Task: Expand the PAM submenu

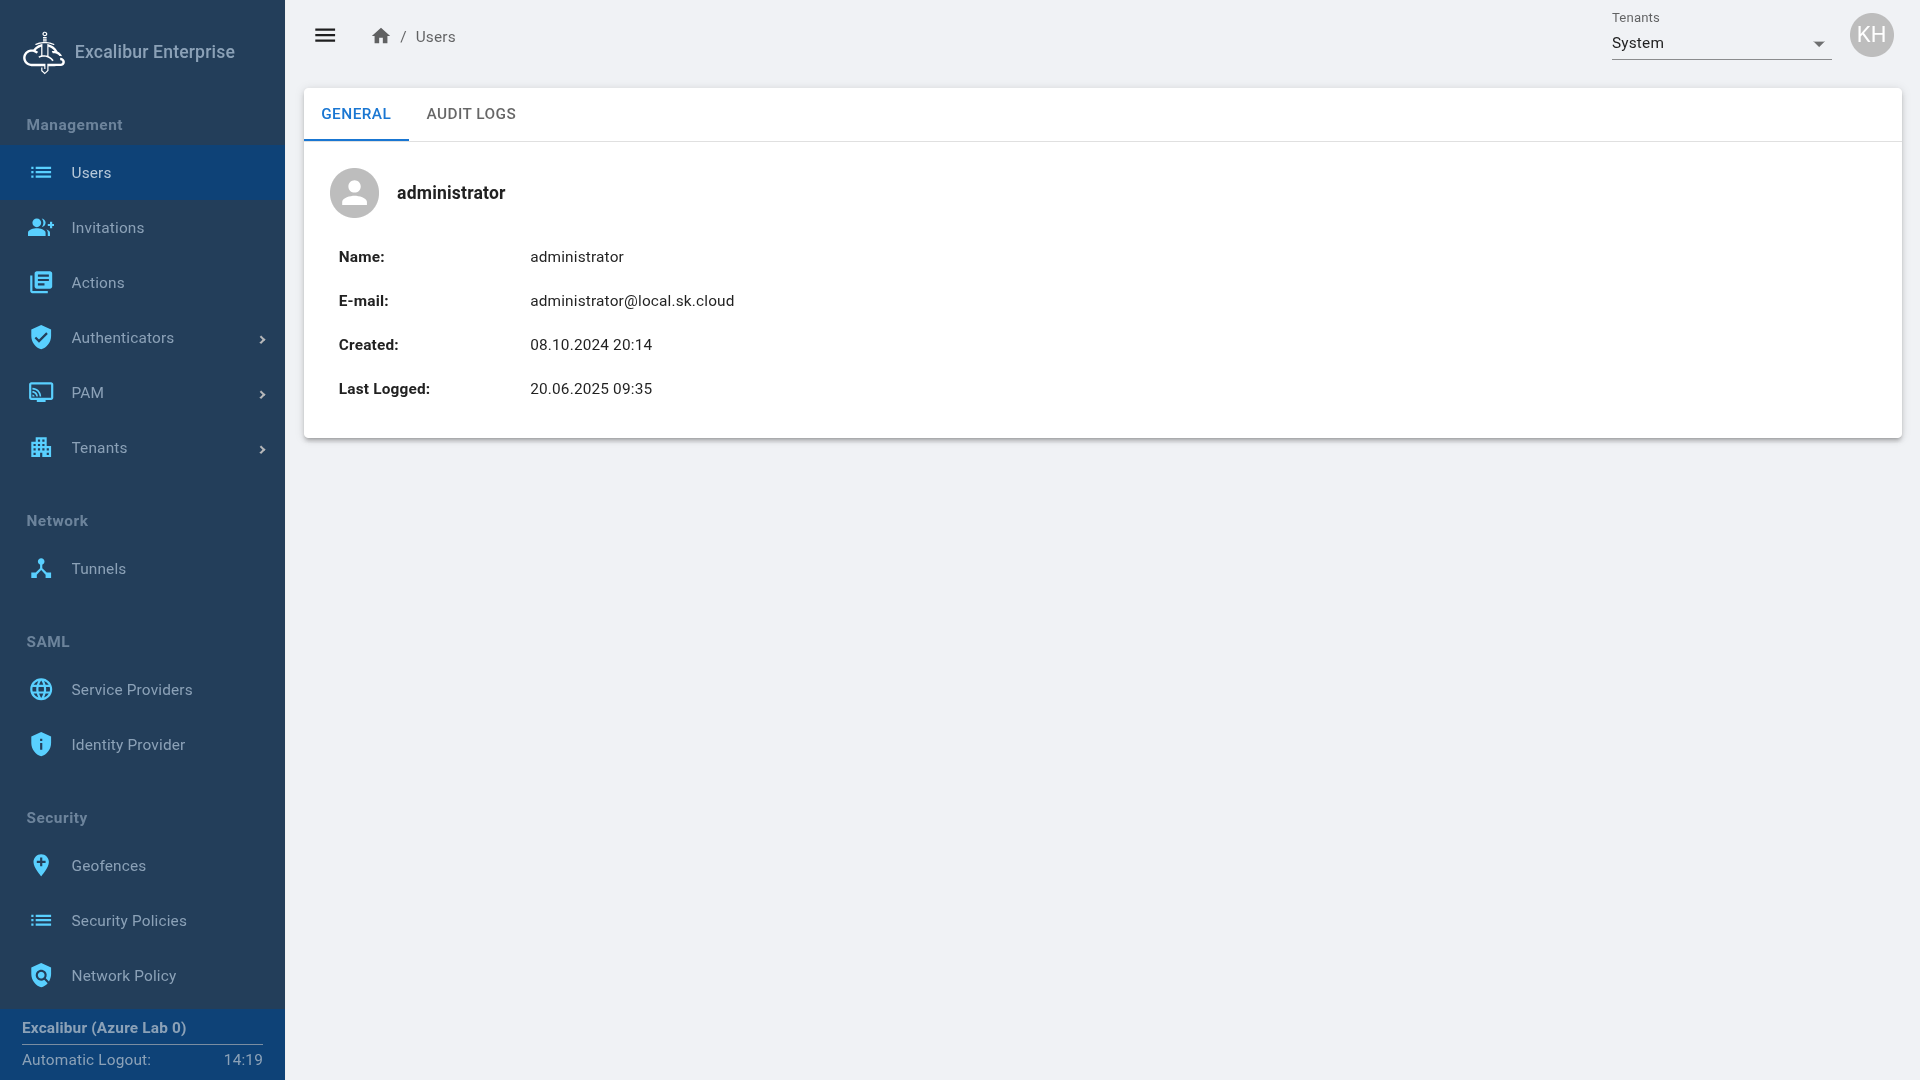Action: coord(262,394)
